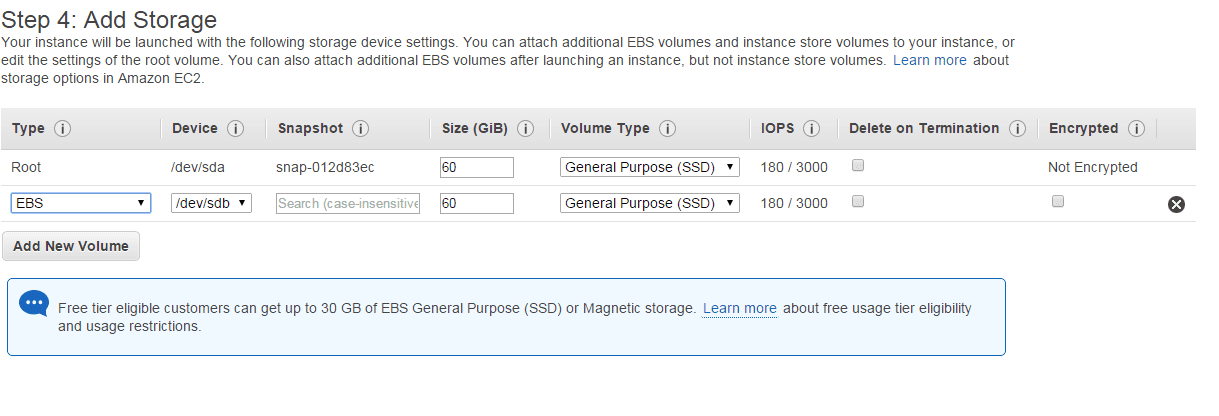Open the Snapshot column info icon
The image size is (1219, 416).
[x=361, y=129]
